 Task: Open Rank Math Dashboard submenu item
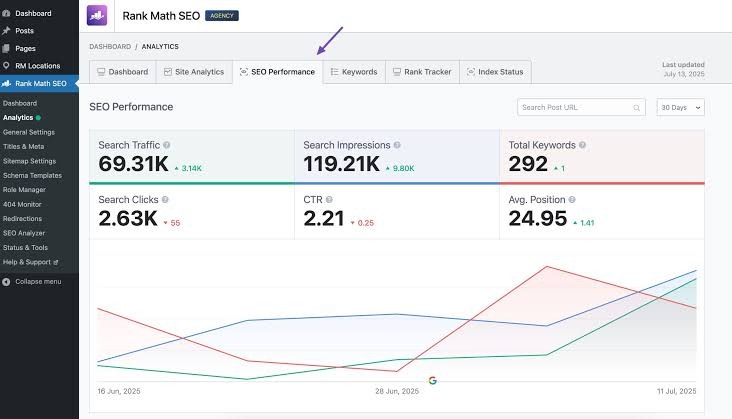click(x=20, y=103)
